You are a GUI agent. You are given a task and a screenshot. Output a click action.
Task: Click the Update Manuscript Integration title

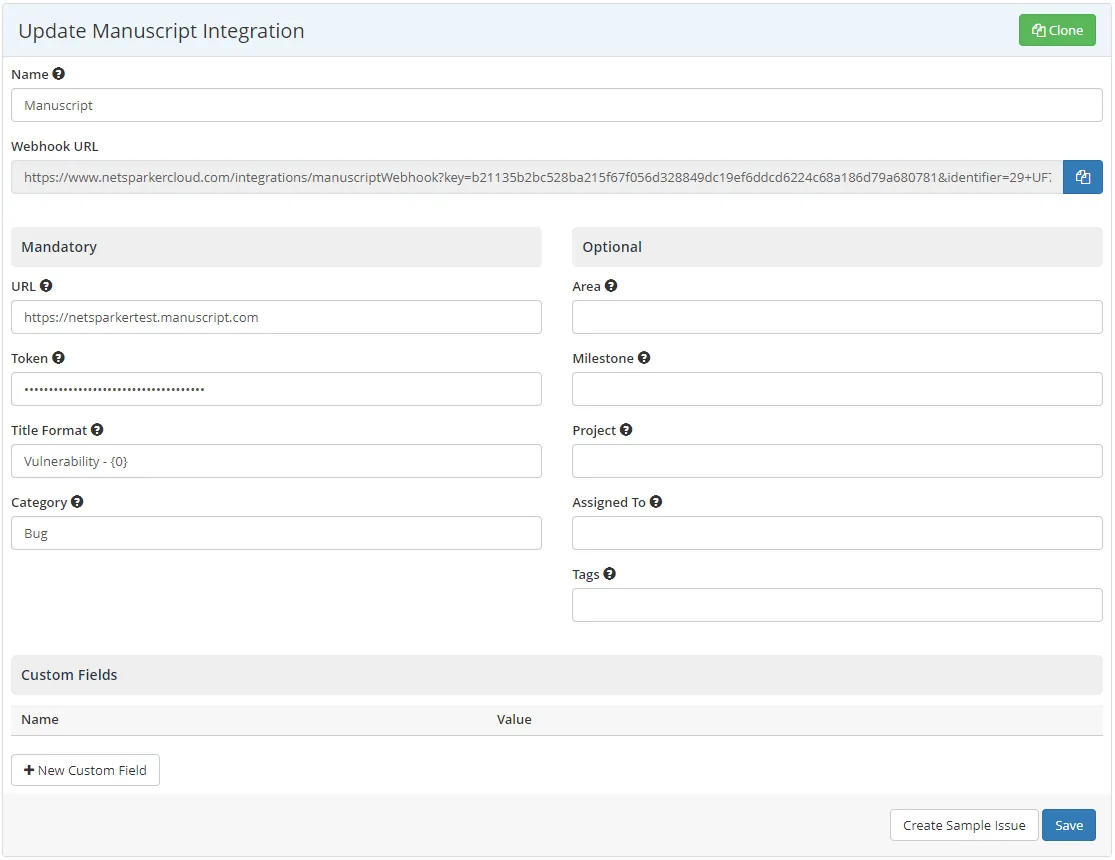(x=161, y=31)
